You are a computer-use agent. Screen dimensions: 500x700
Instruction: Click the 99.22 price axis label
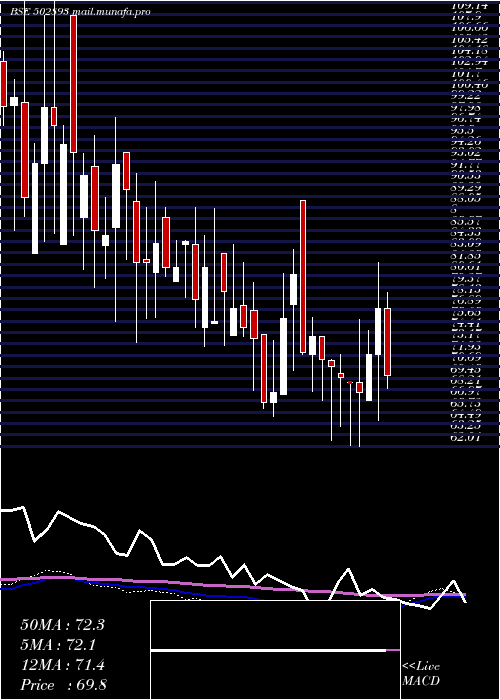point(466,96)
